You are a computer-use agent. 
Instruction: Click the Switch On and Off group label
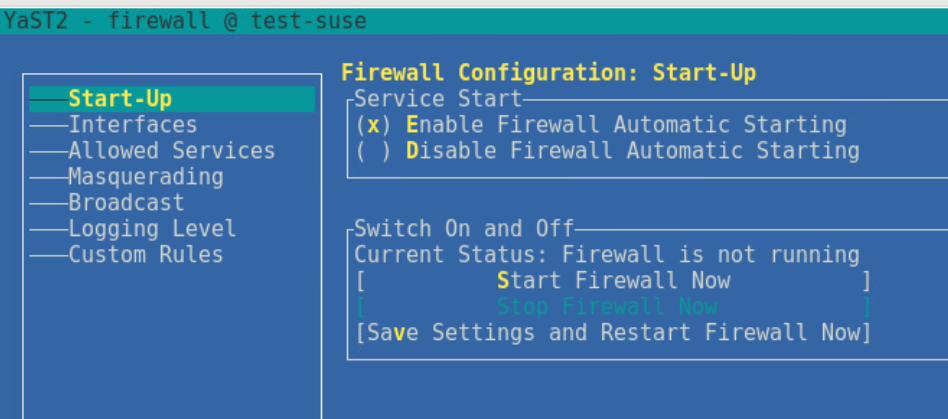pyautogui.click(x=464, y=229)
